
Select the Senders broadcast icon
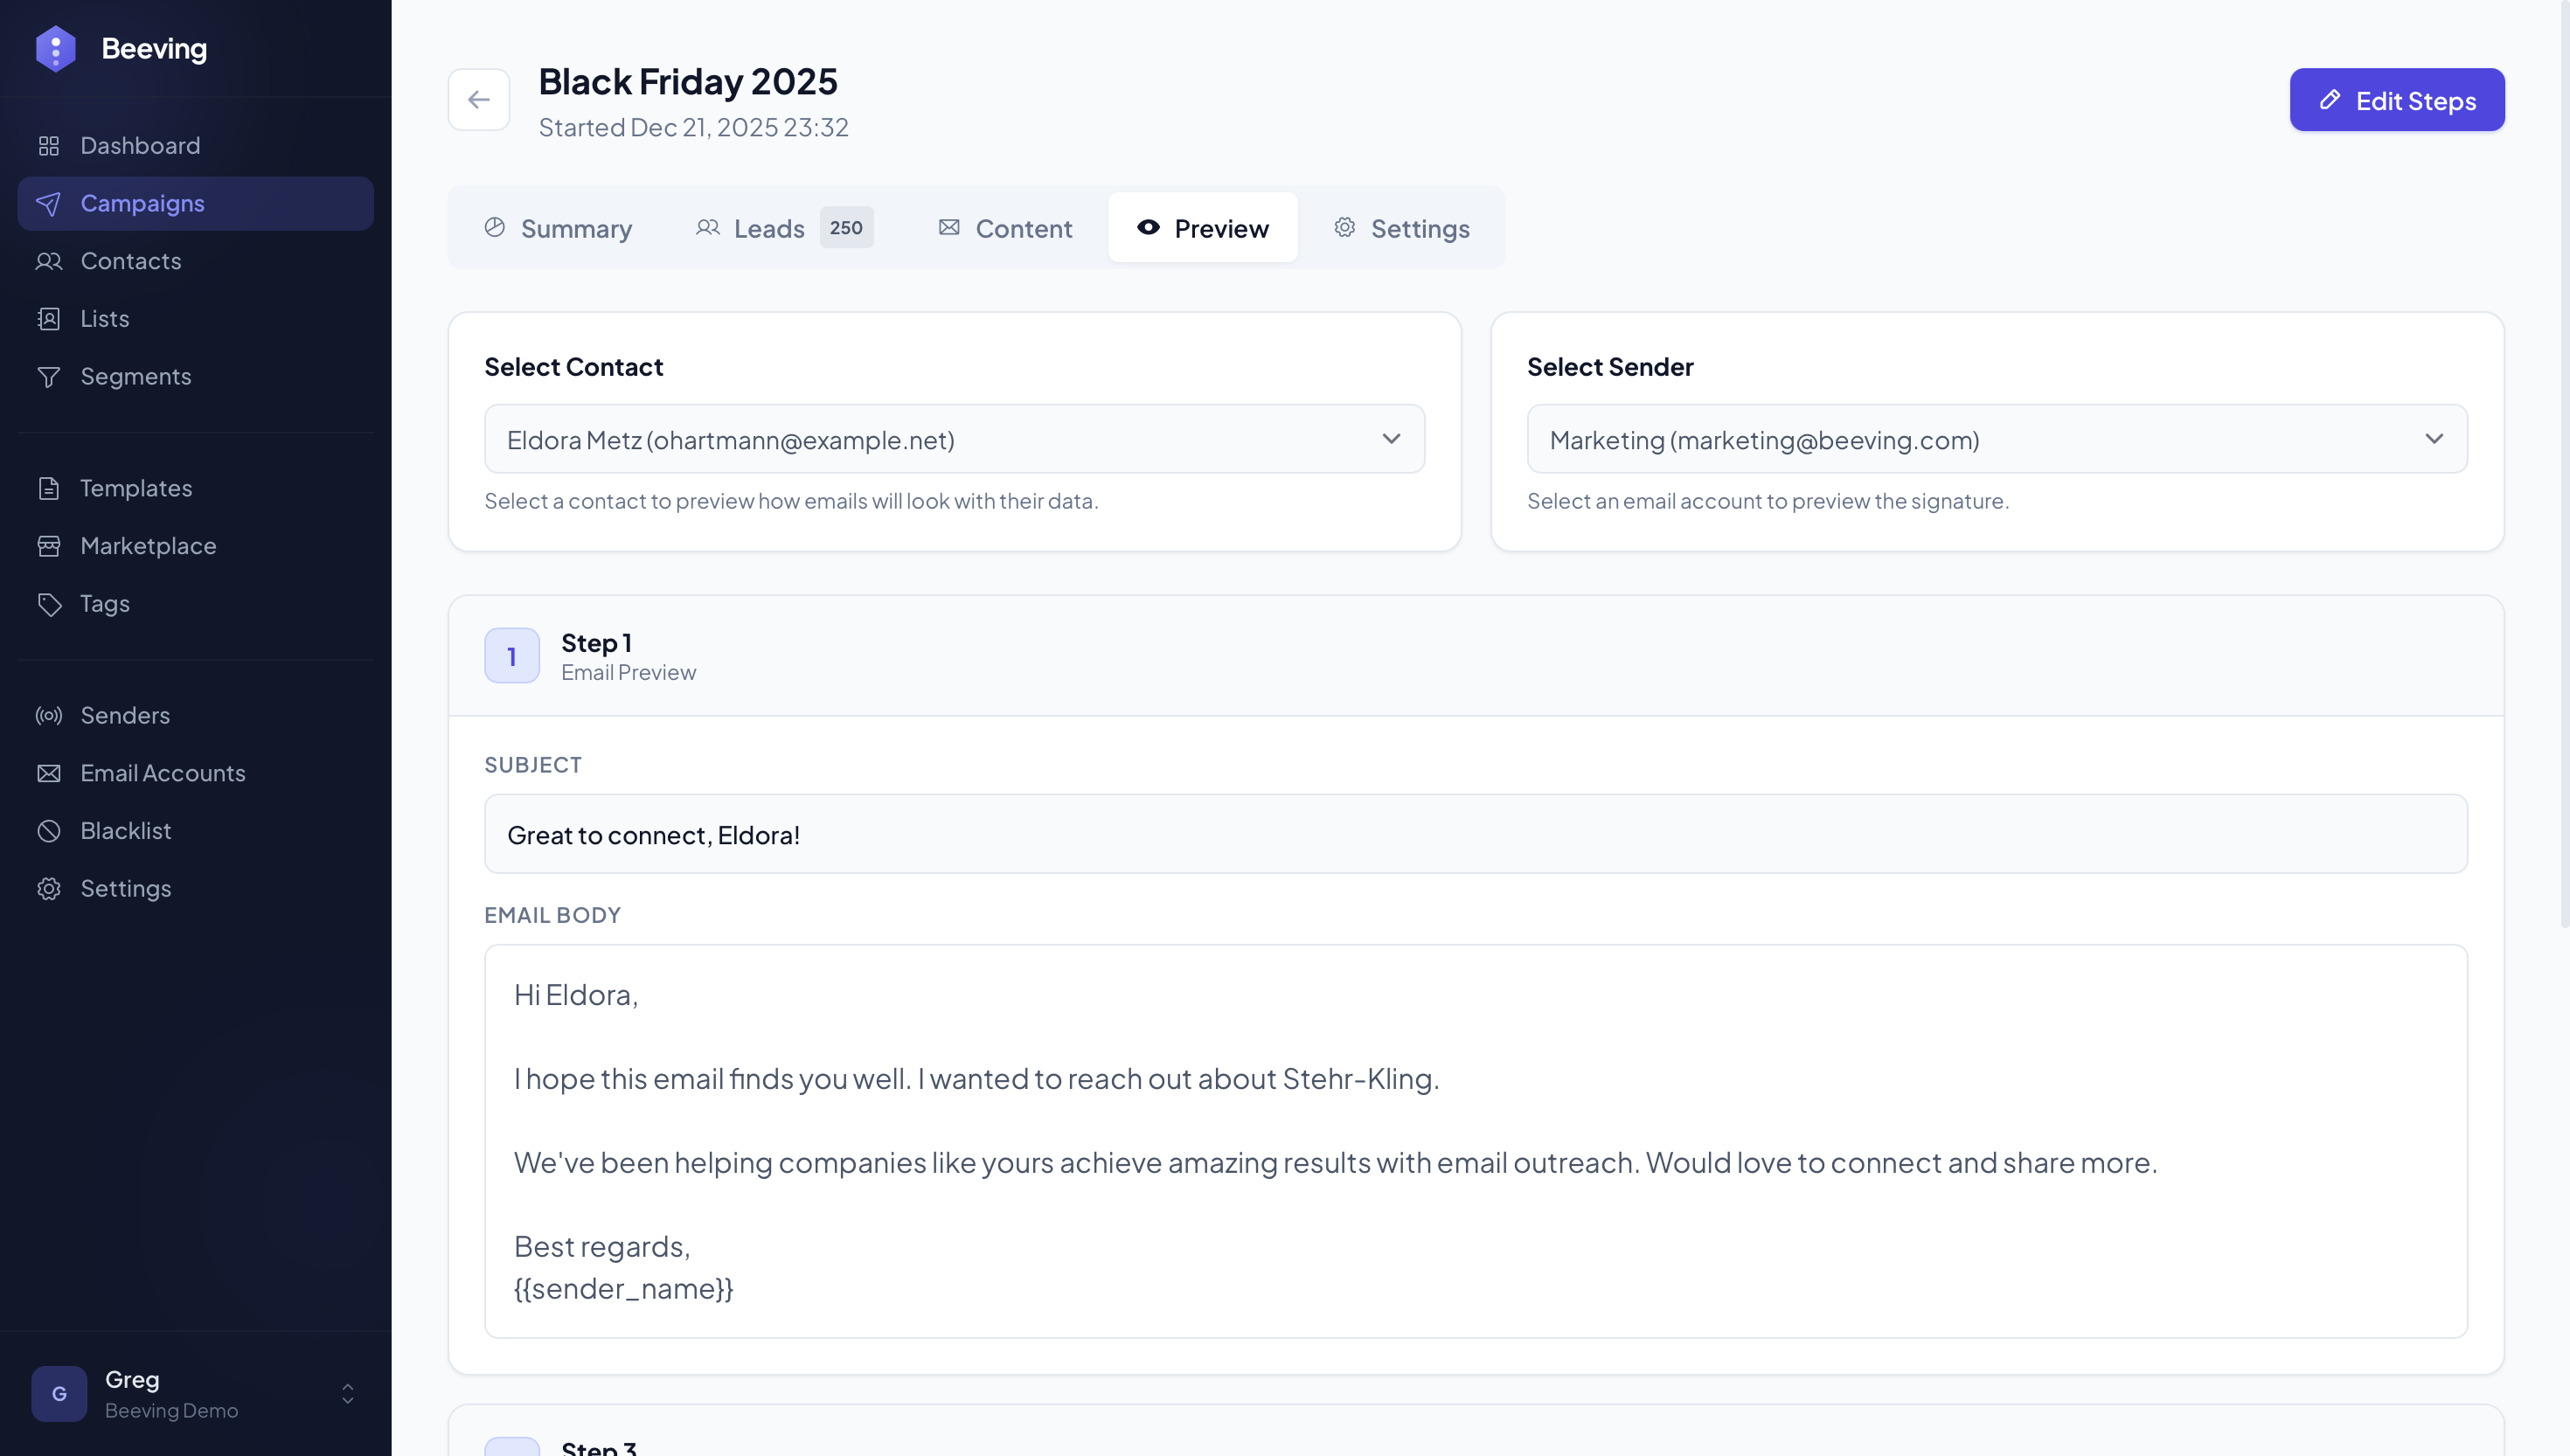pyautogui.click(x=50, y=716)
